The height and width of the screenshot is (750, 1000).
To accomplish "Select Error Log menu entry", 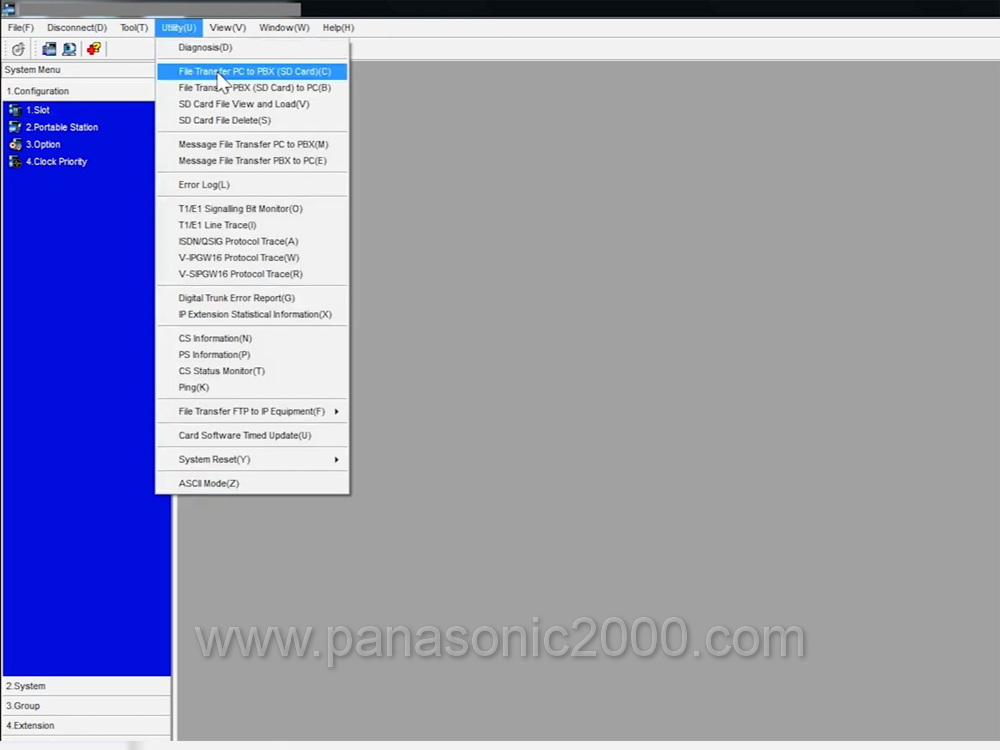I will [x=203, y=185].
